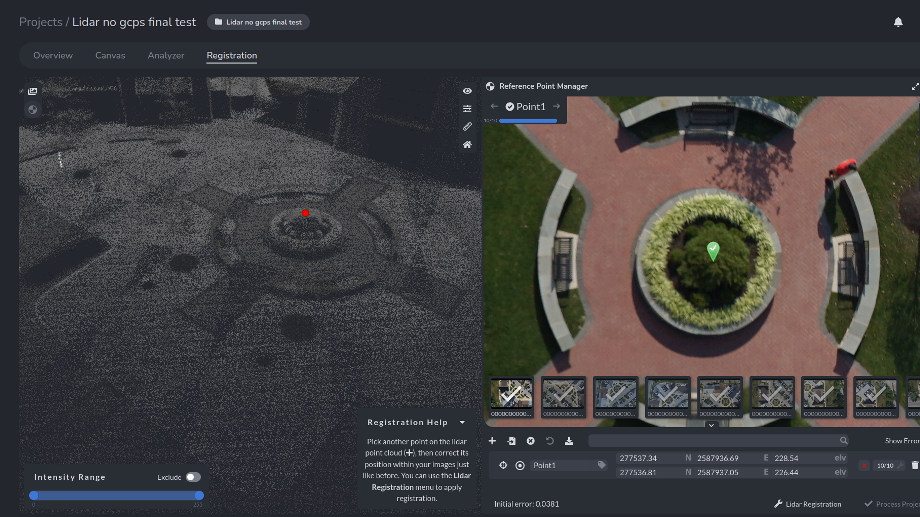Reset view with the home icon
The image size is (920, 517).
point(467,144)
